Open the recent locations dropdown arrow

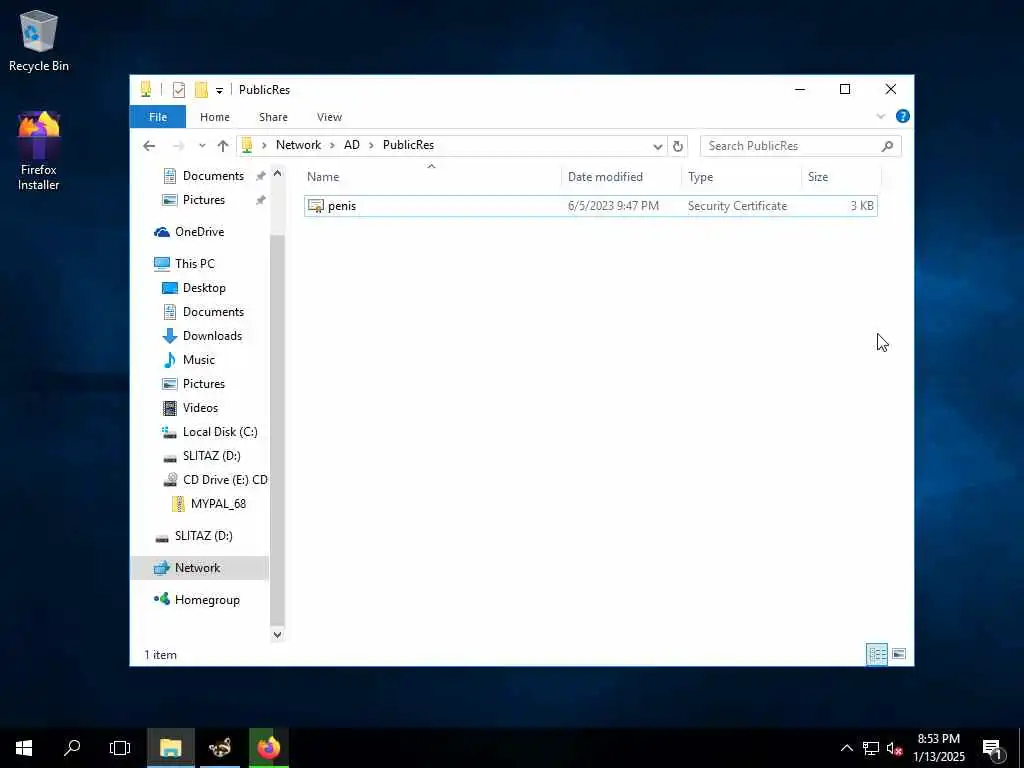coord(202,146)
